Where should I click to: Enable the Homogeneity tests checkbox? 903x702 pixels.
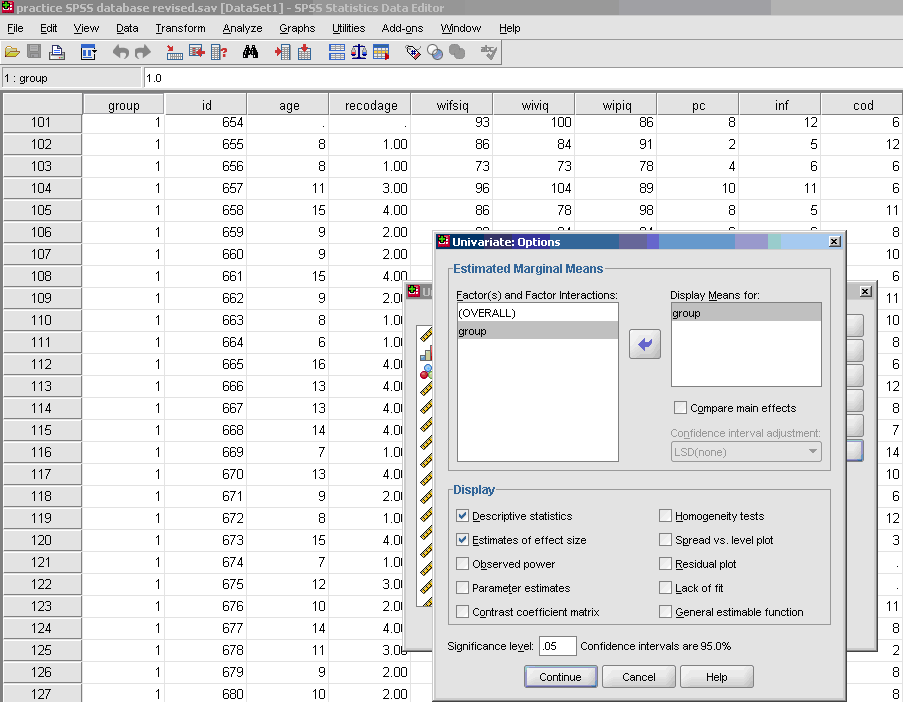pos(666,516)
